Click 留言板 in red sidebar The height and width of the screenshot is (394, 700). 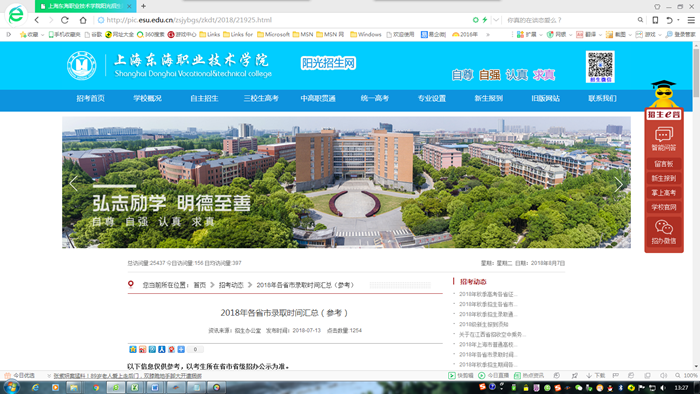664,164
